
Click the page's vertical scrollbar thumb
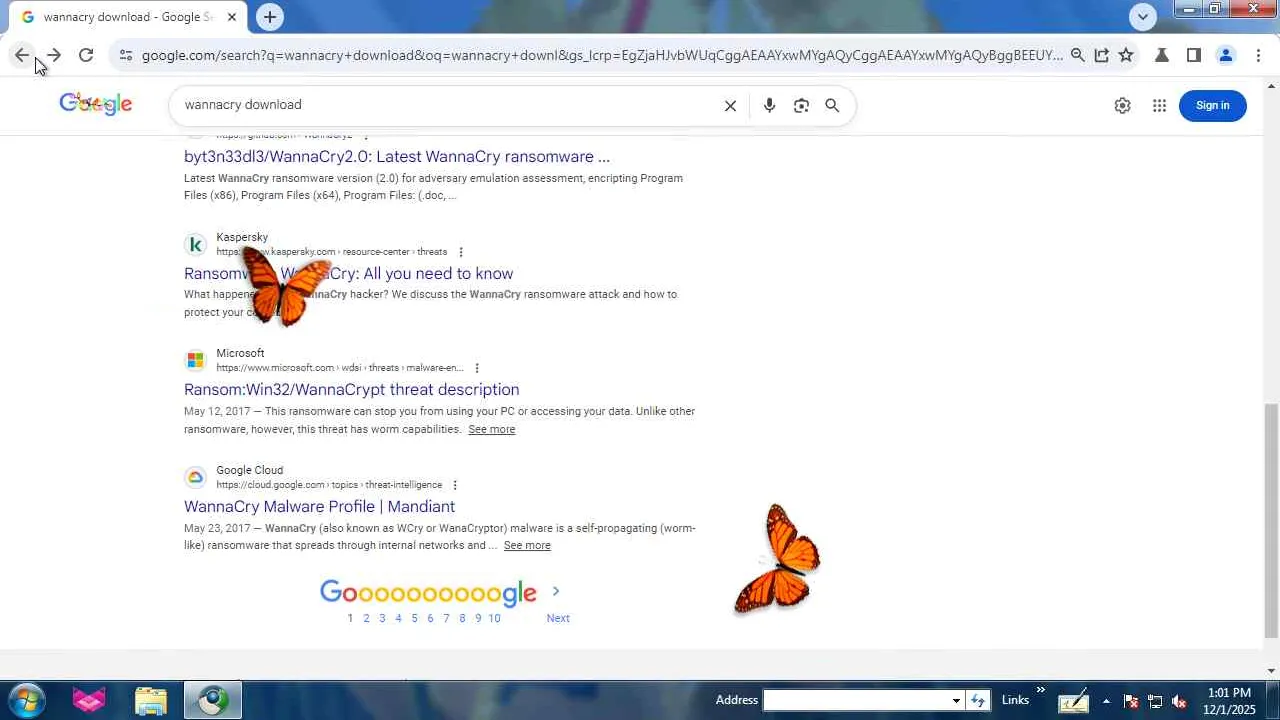click(x=1271, y=520)
